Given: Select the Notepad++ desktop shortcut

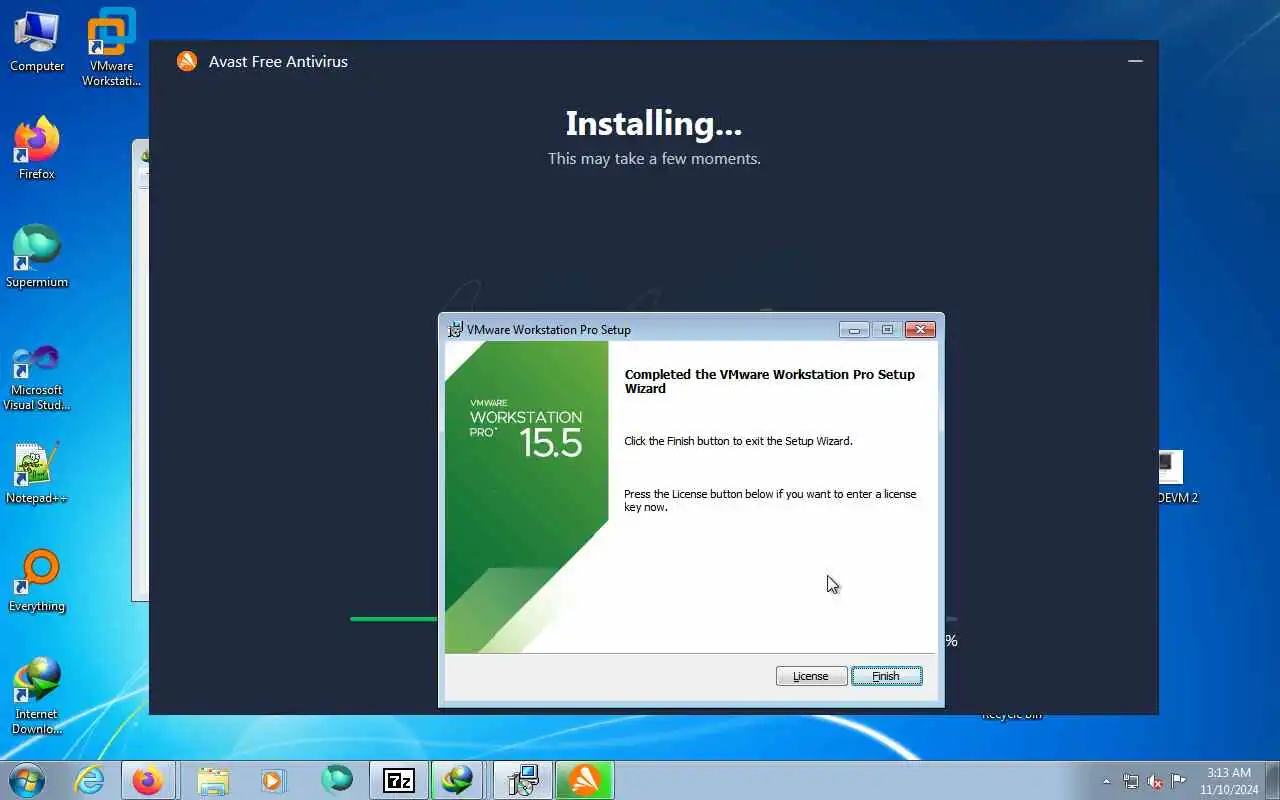Looking at the screenshot, I should point(37,474).
